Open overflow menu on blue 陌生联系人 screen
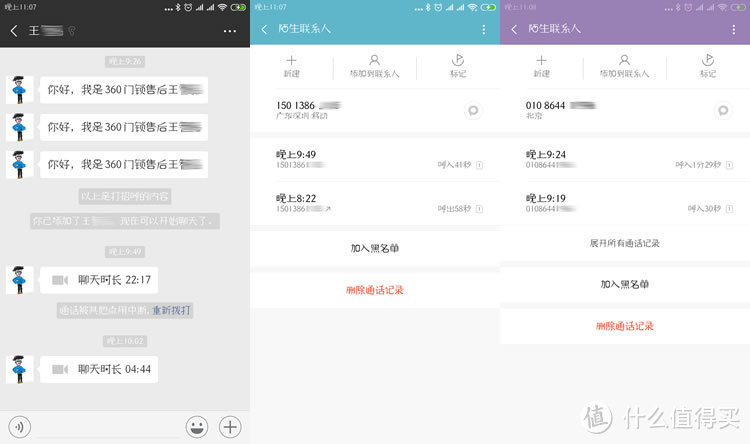Image resolution: width=750 pixels, height=444 pixels. pyautogui.click(x=484, y=30)
